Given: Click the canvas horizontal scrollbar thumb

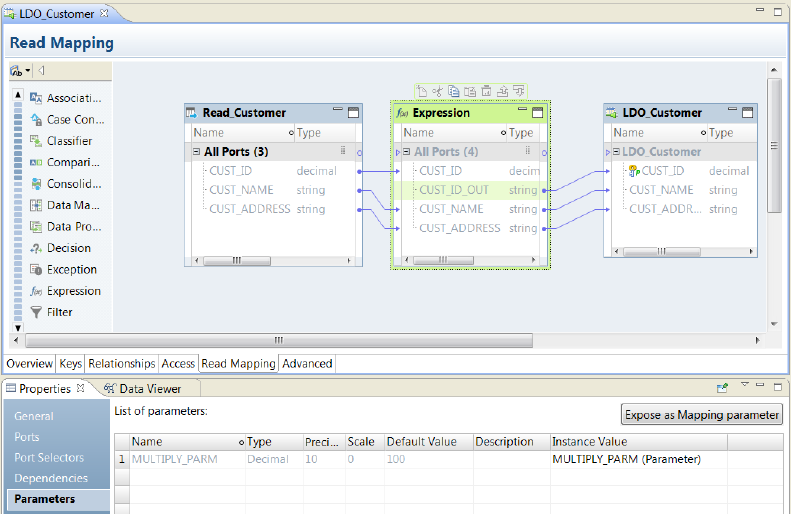Looking at the screenshot, I should click(x=279, y=340).
